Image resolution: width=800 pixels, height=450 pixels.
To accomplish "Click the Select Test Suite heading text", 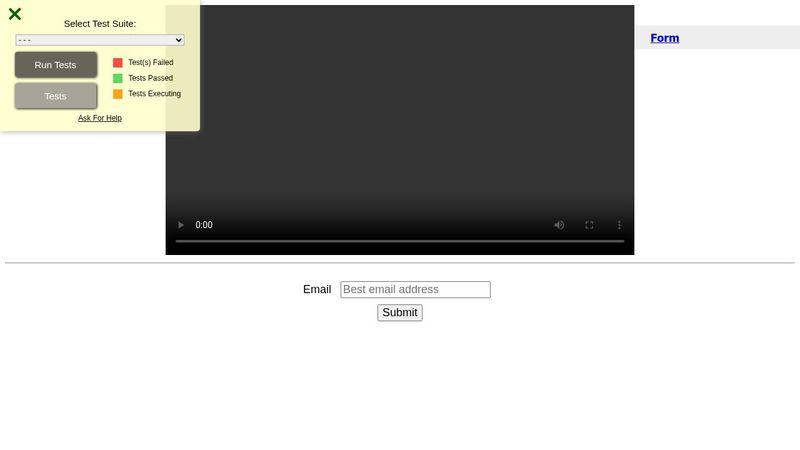I will pyautogui.click(x=100, y=23).
